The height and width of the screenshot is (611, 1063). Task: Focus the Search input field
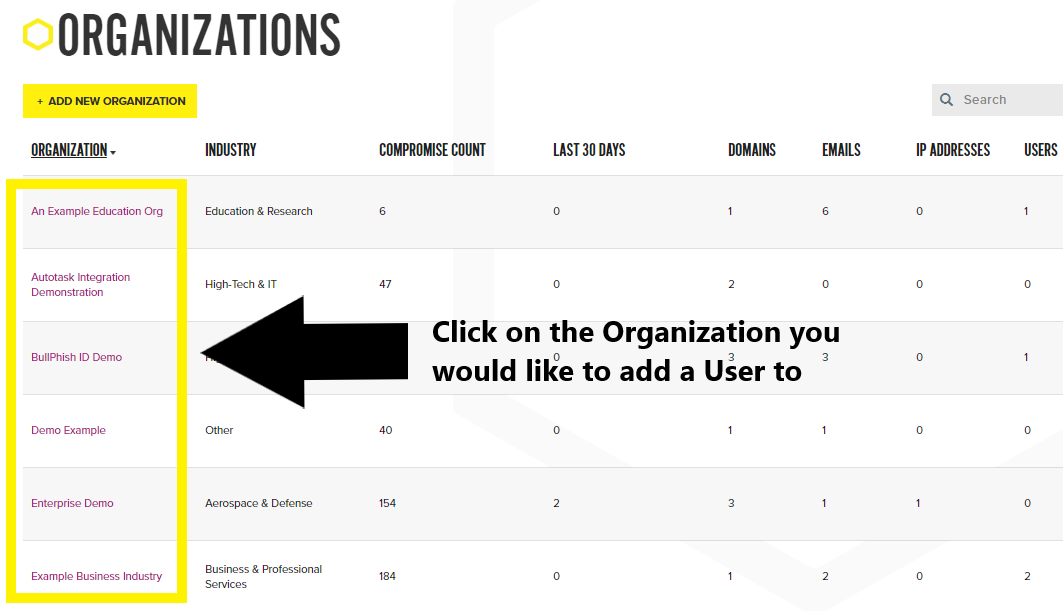[1011, 100]
